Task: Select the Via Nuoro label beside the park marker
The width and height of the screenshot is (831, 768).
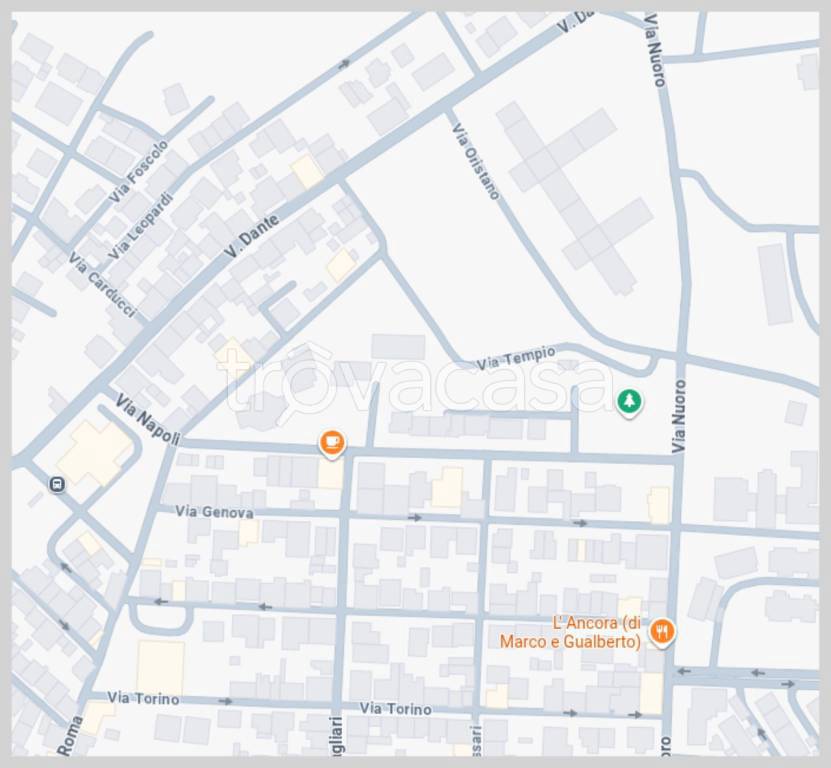Action: tap(679, 415)
